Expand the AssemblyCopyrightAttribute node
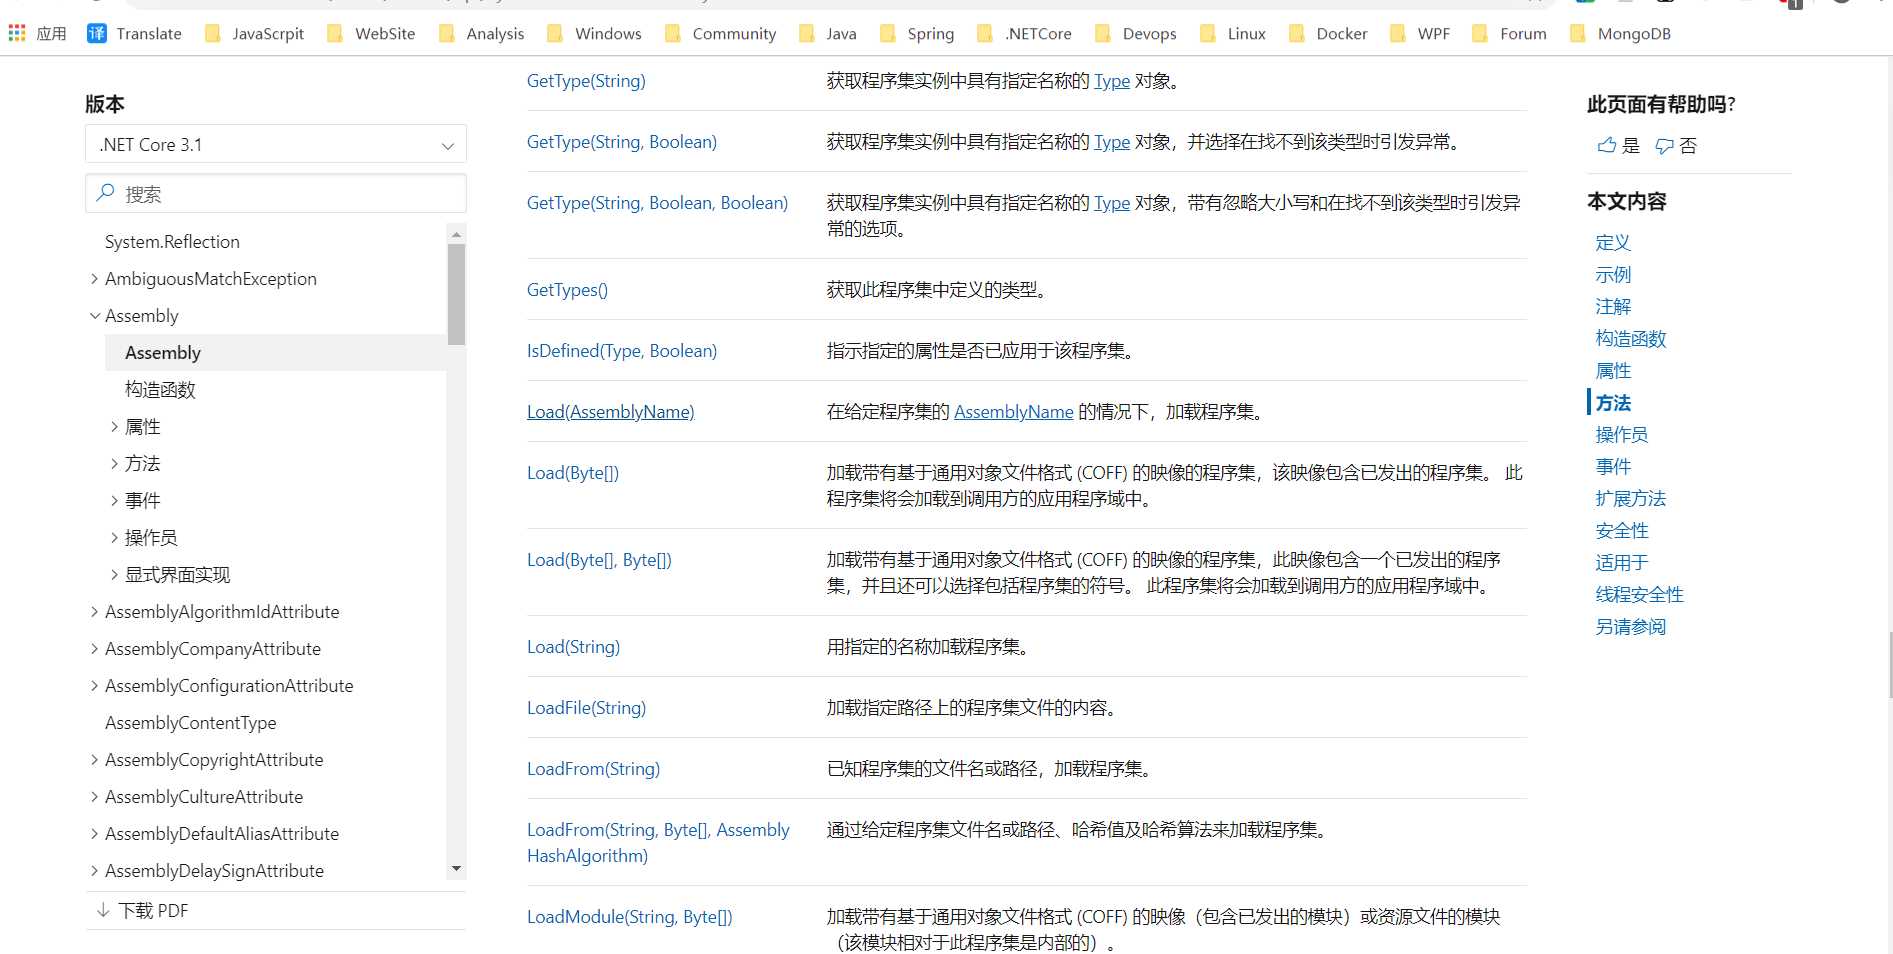This screenshot has width=1893, height=954. click(92, 759)
